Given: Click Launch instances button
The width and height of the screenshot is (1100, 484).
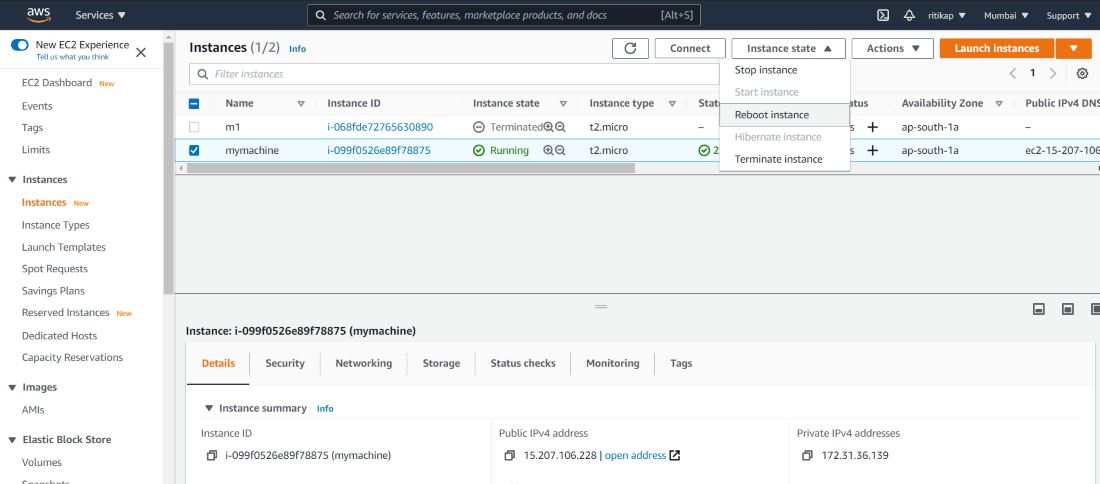Looking at the screenshot, I should tap(997, 48).
